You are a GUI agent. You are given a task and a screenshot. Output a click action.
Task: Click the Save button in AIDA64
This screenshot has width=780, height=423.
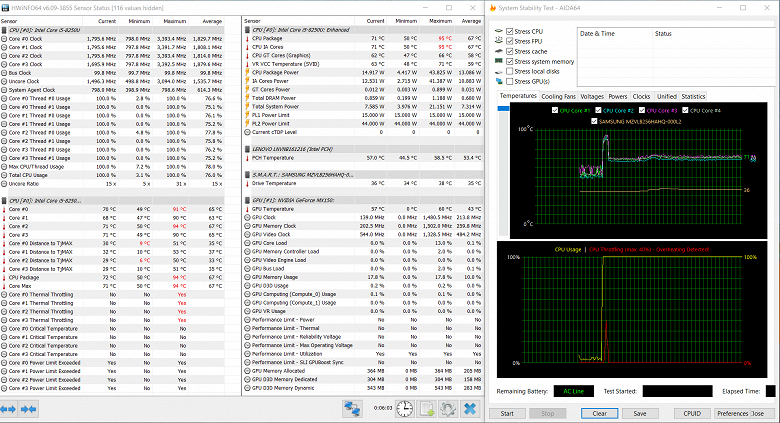click(640, 413)
